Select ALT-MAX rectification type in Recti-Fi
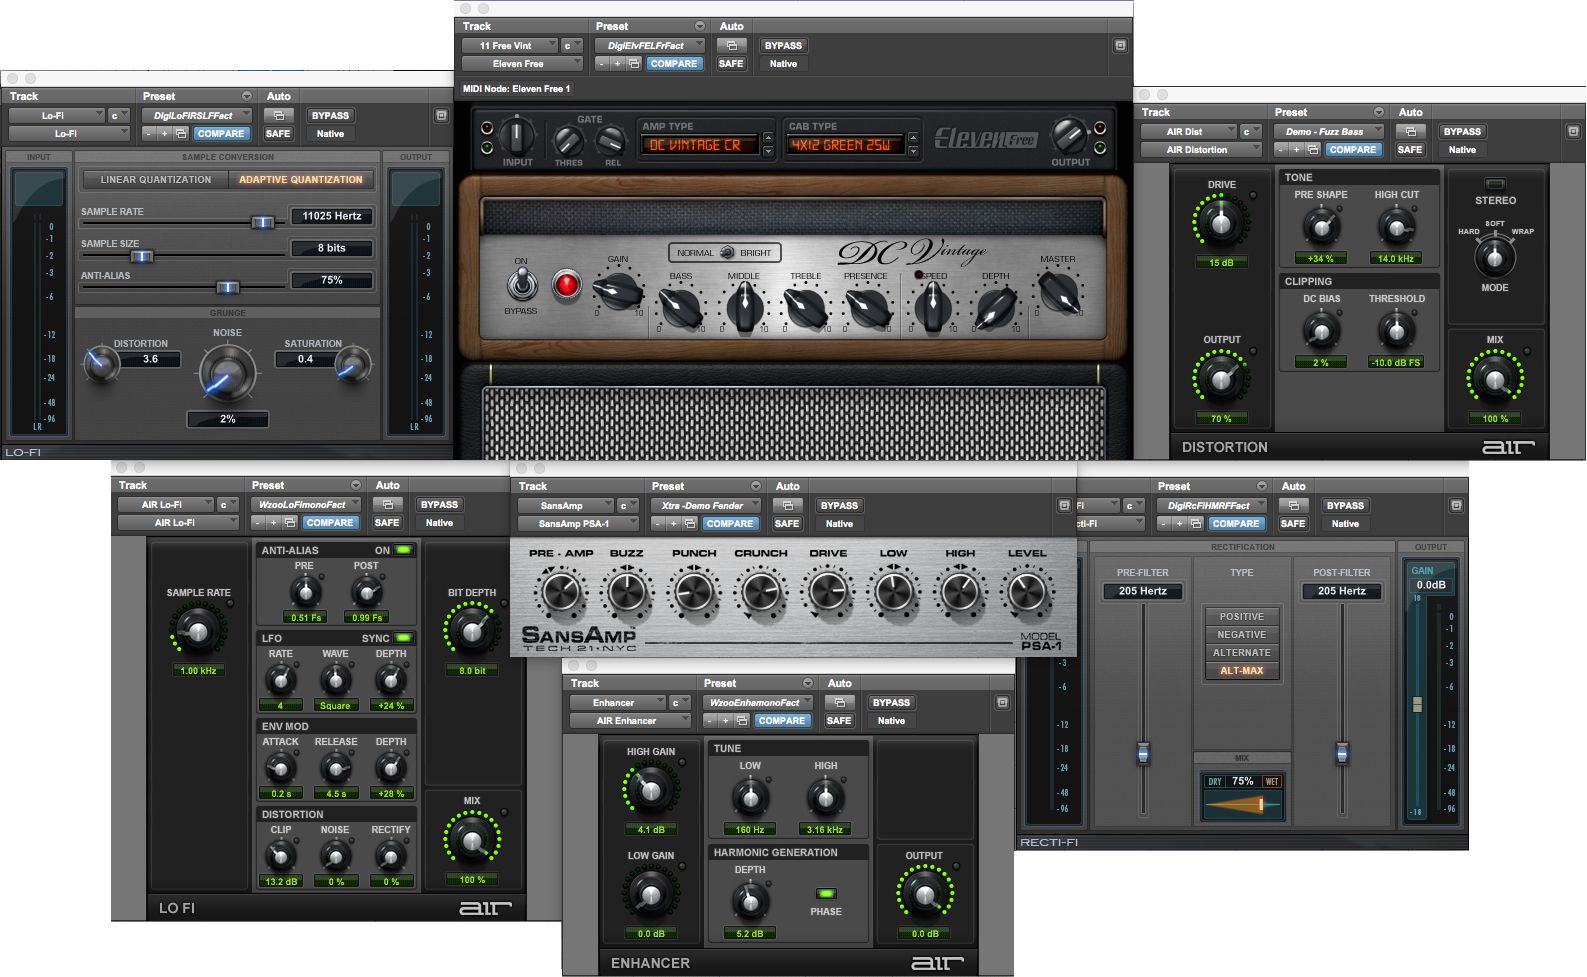The width and height of the screenshot is (1587, 977). [x=1241, y=671]
